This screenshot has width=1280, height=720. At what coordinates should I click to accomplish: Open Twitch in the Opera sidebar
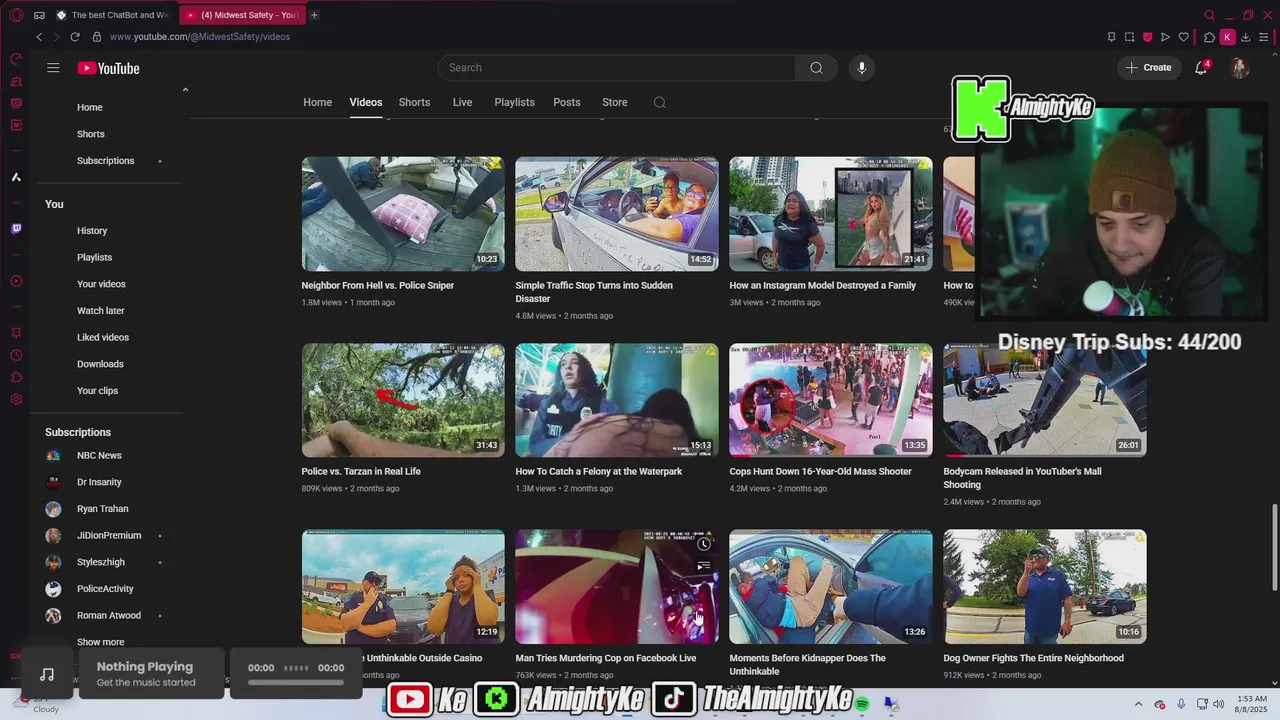[16, 229]
